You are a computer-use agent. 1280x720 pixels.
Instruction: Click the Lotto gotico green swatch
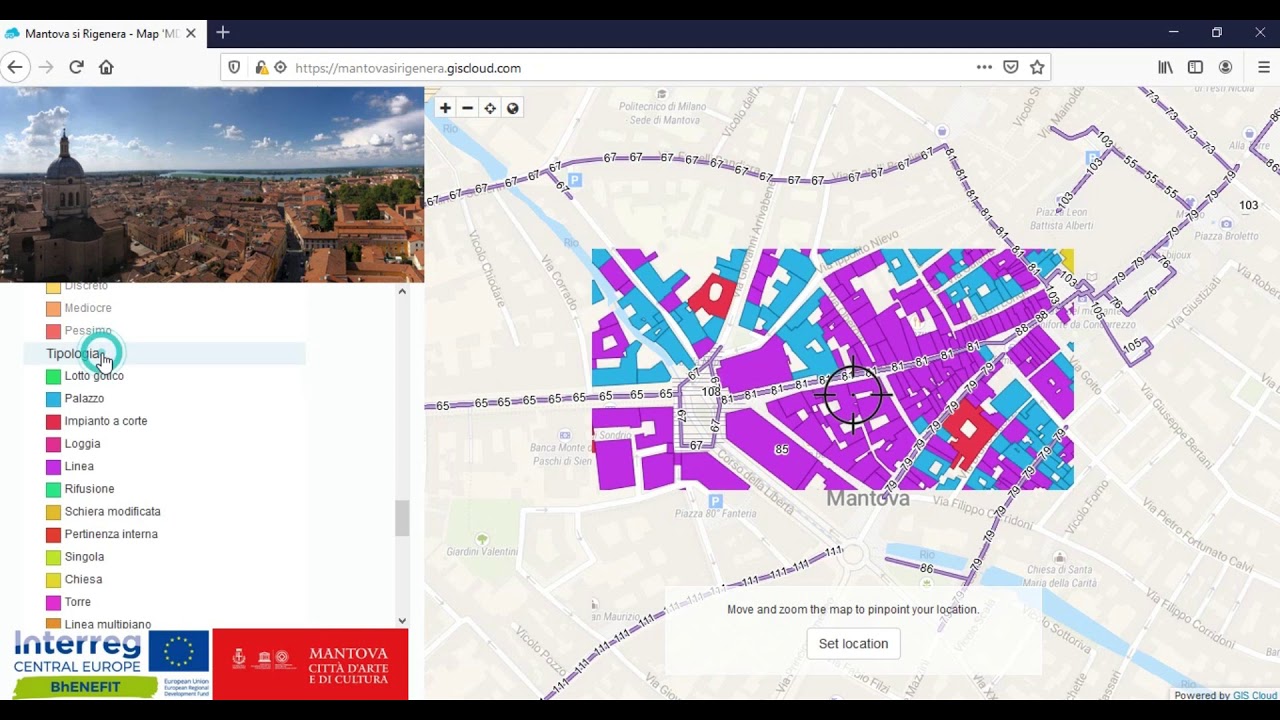click(x=53, y=376)
